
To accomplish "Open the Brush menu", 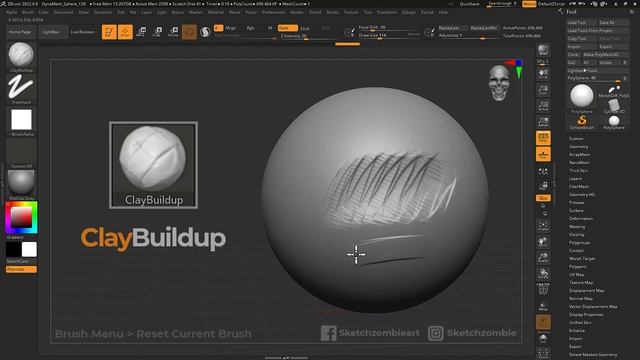I will 28,12.
